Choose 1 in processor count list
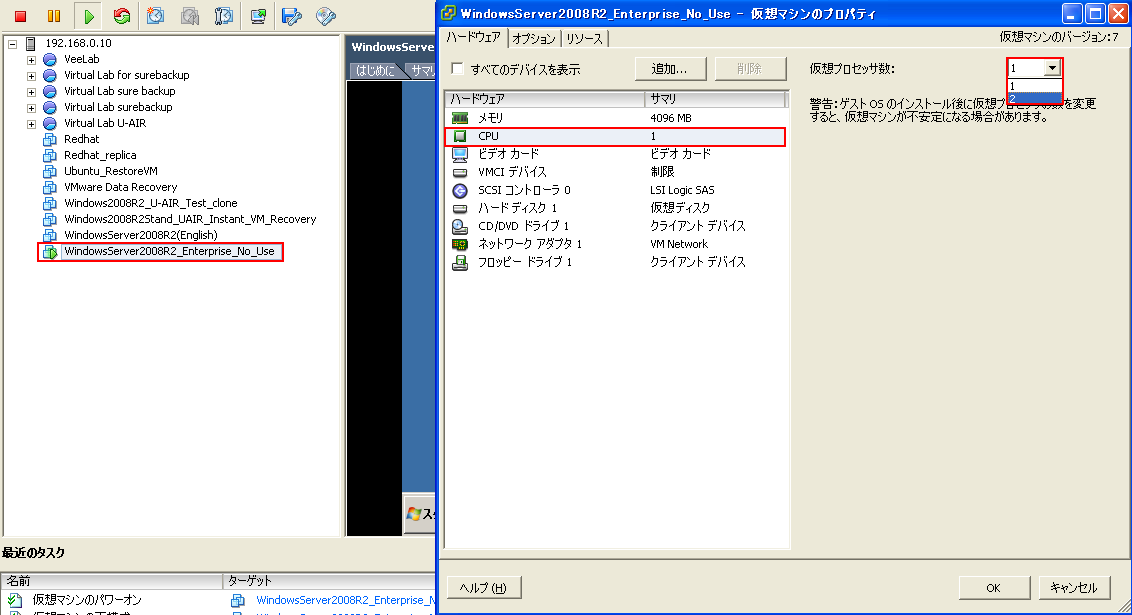 1035,86
